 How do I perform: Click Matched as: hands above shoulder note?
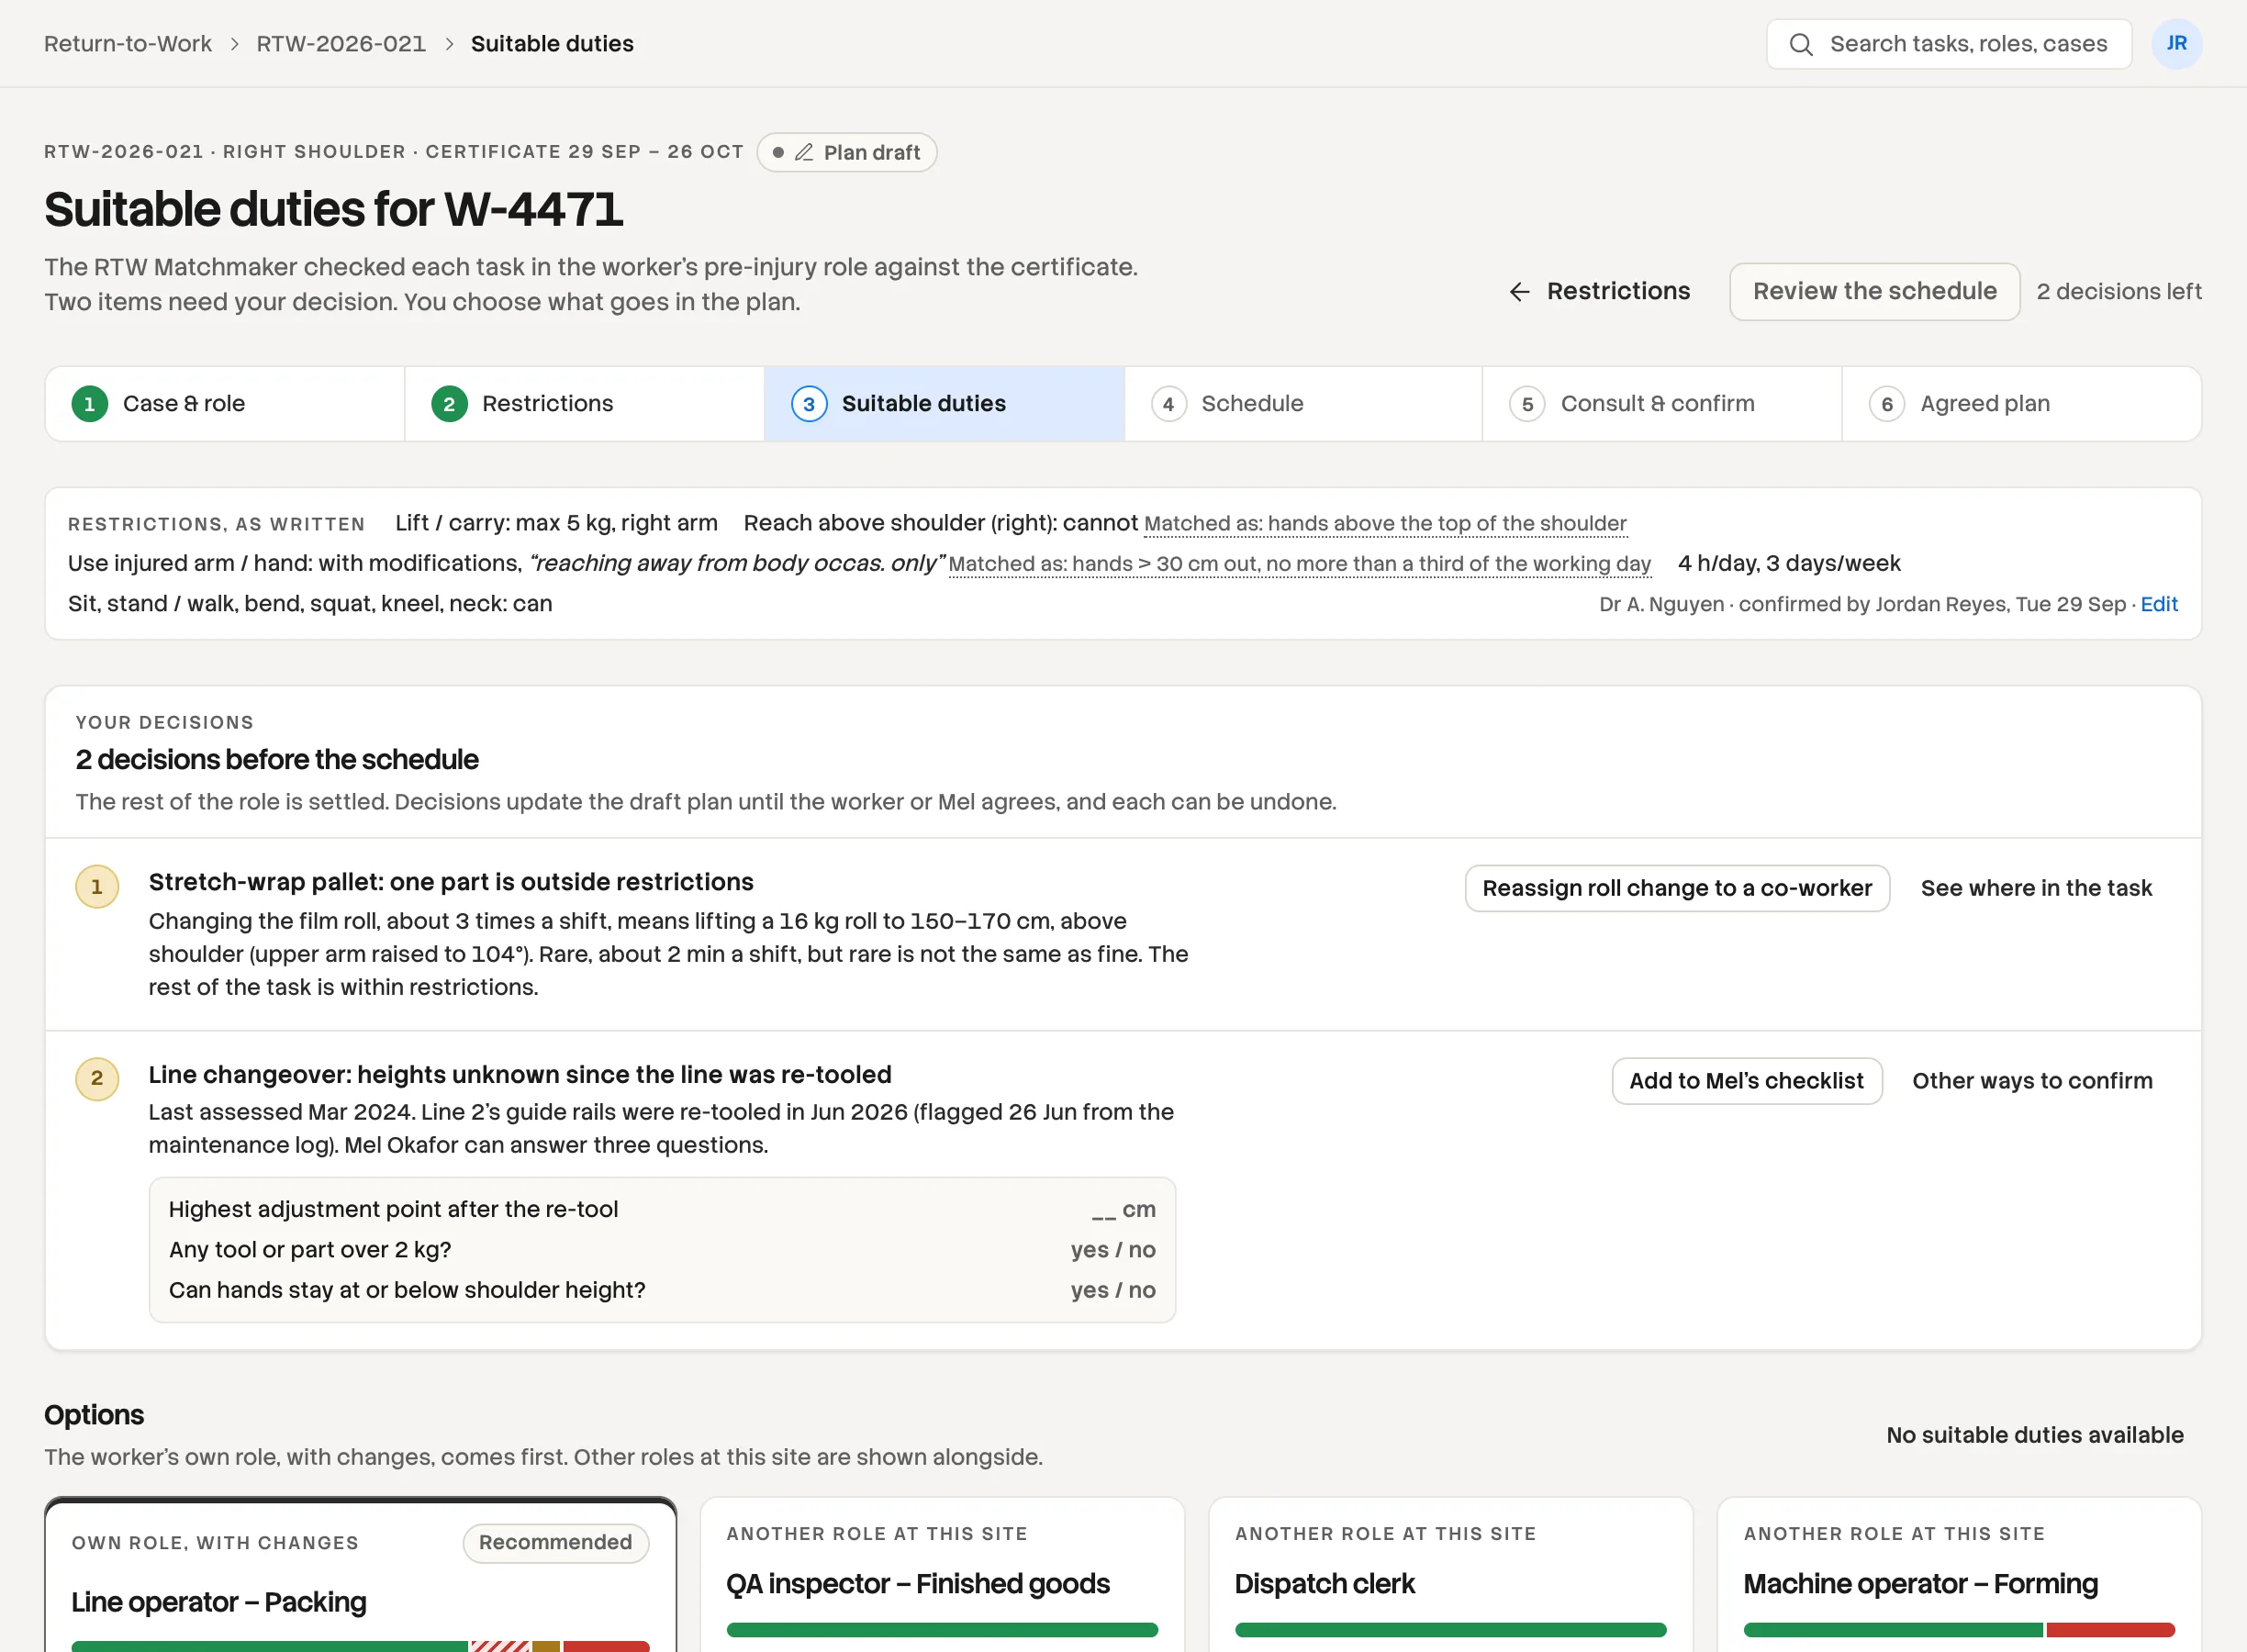(1385, 524)
